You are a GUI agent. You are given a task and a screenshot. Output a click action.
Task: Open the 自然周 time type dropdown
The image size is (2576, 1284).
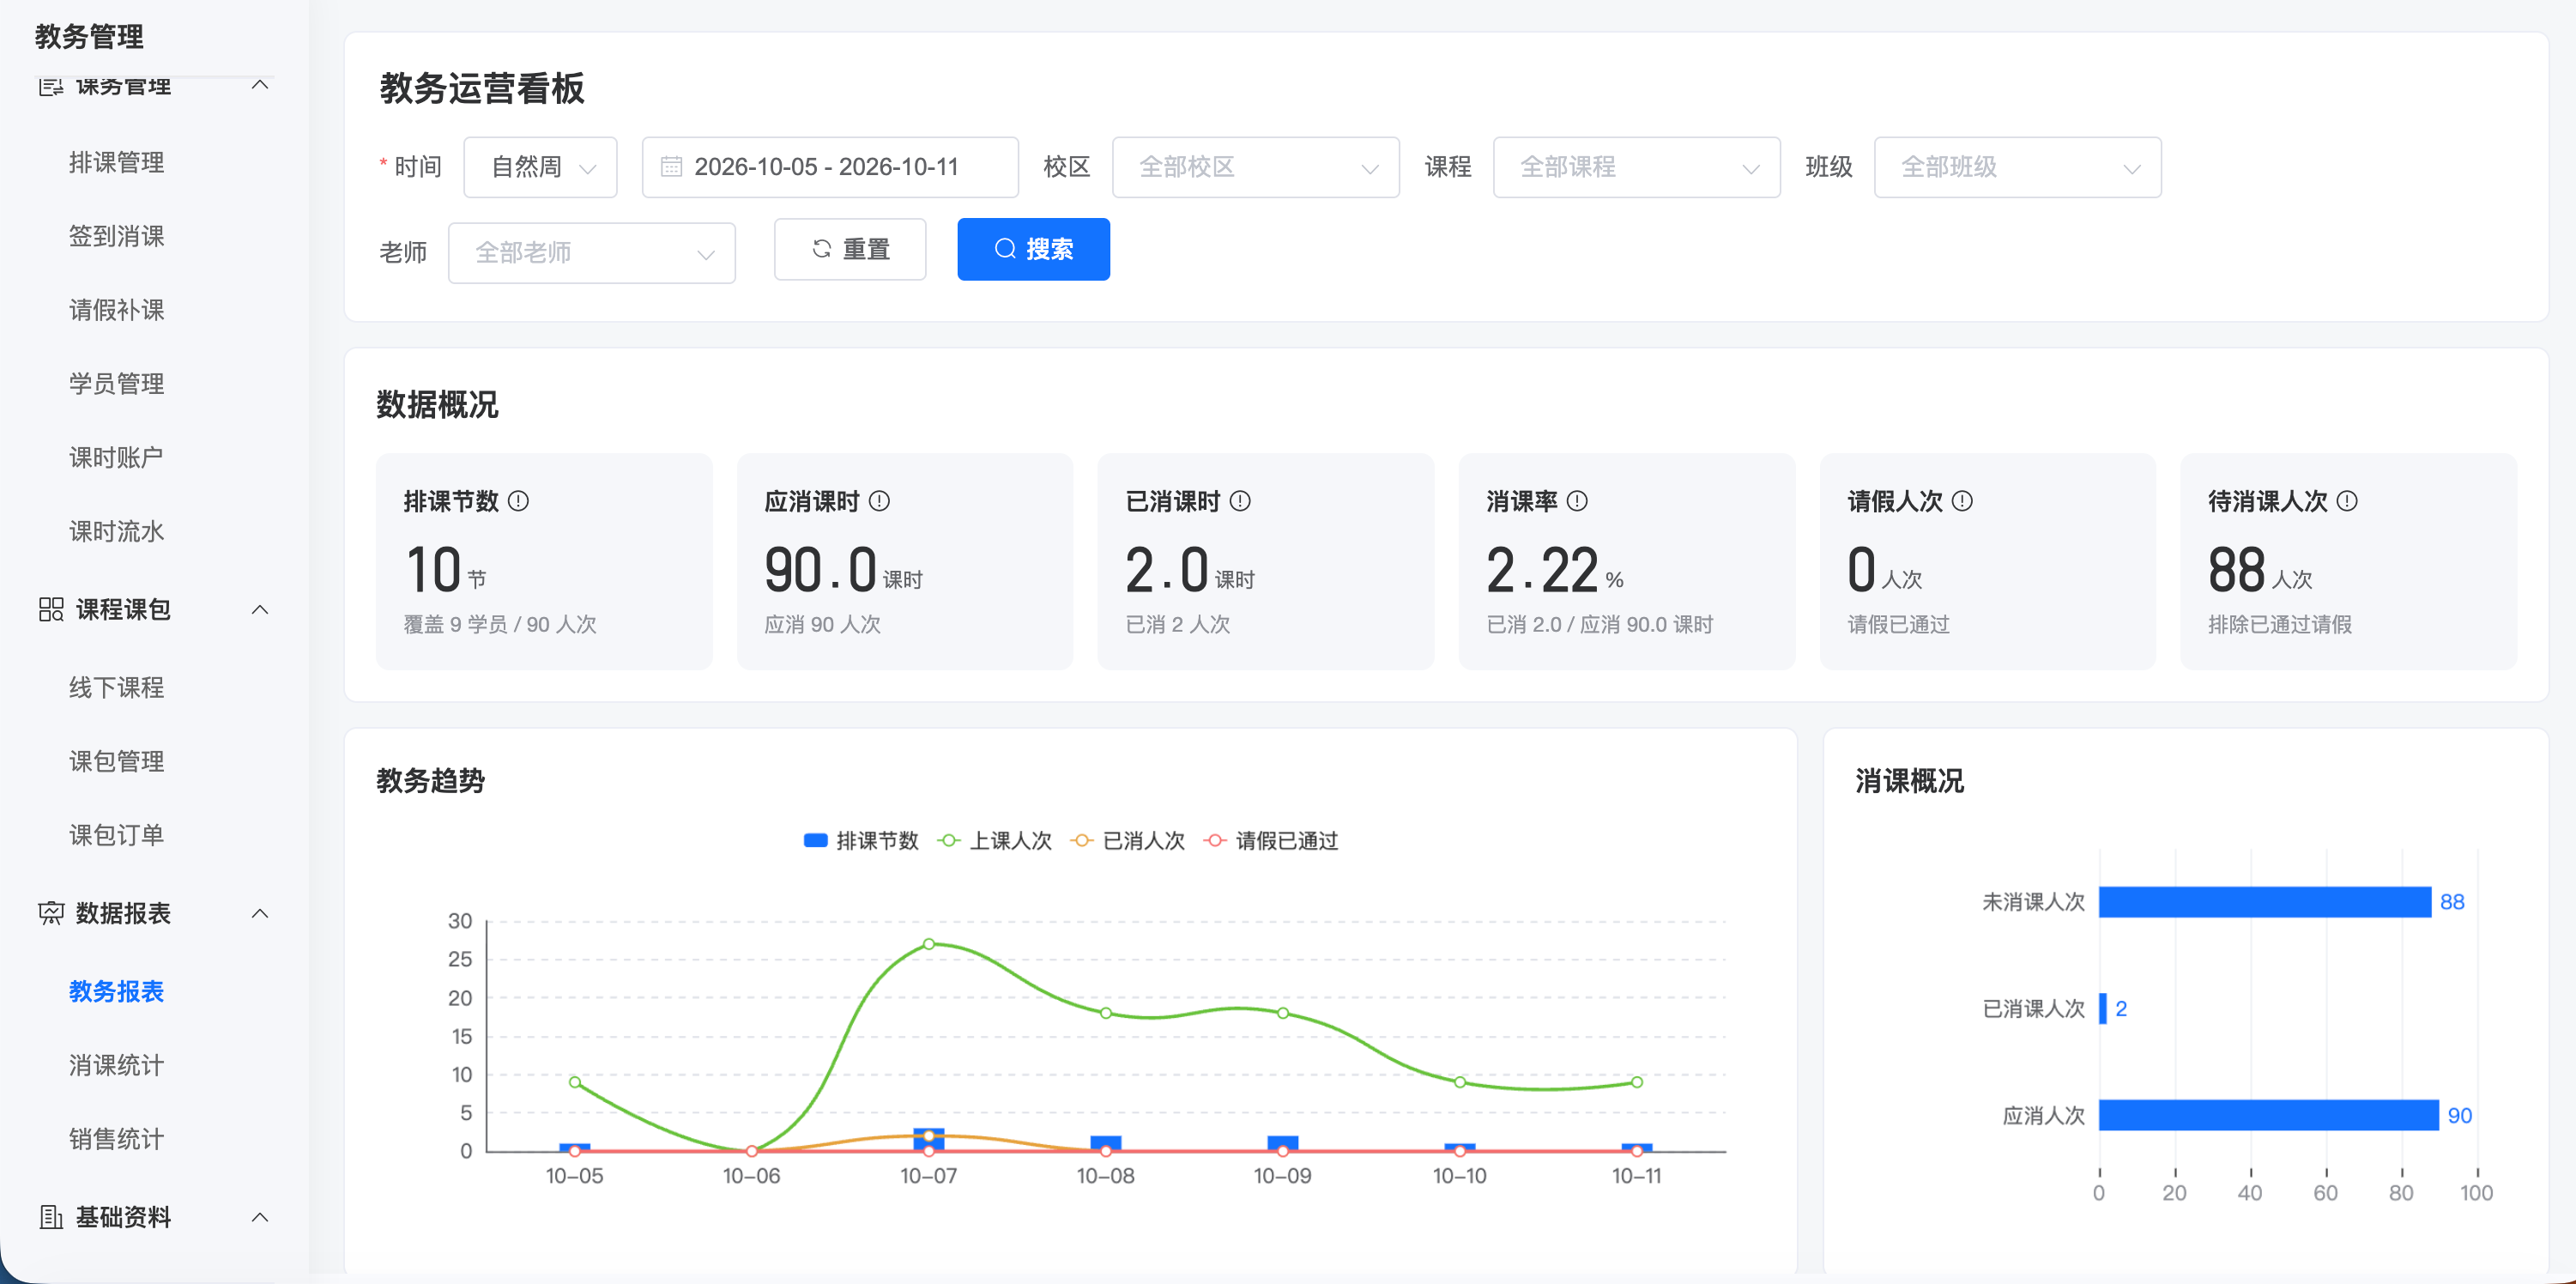click(540, 167)
